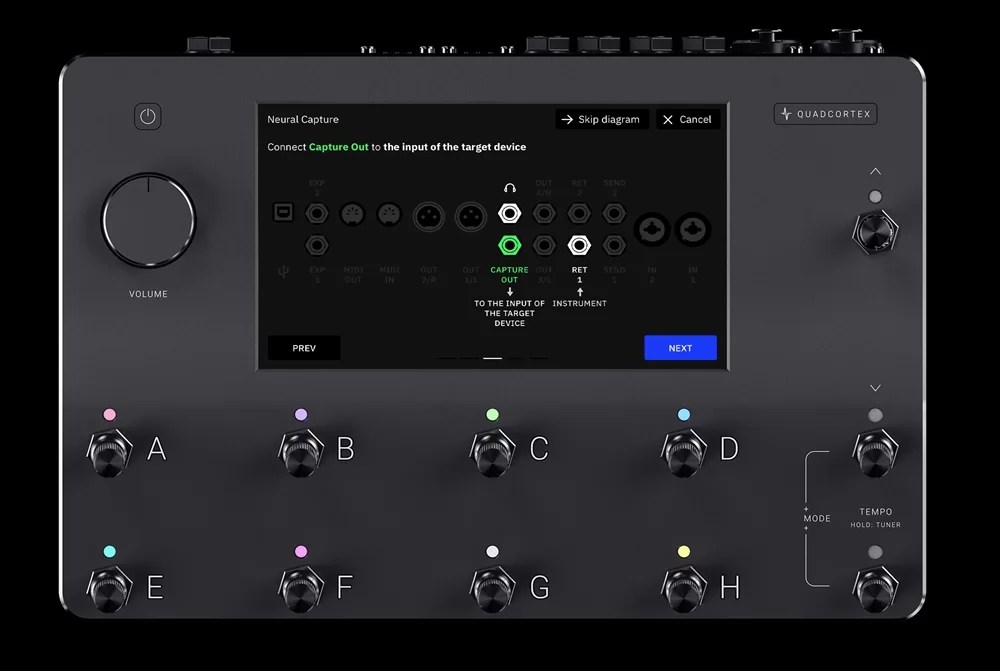The image size is (1000, 671).
Task: Click the headphone output icon in the diagram
Action: (509, 213)
